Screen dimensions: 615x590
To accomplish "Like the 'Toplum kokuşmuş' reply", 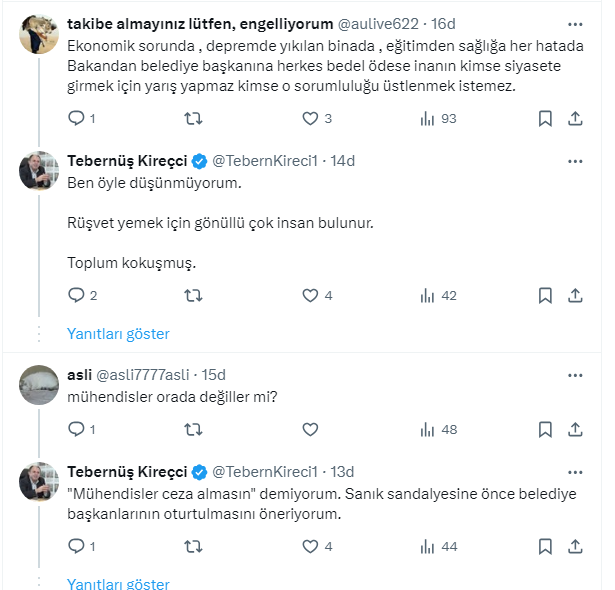I will [x=310, y=295].
